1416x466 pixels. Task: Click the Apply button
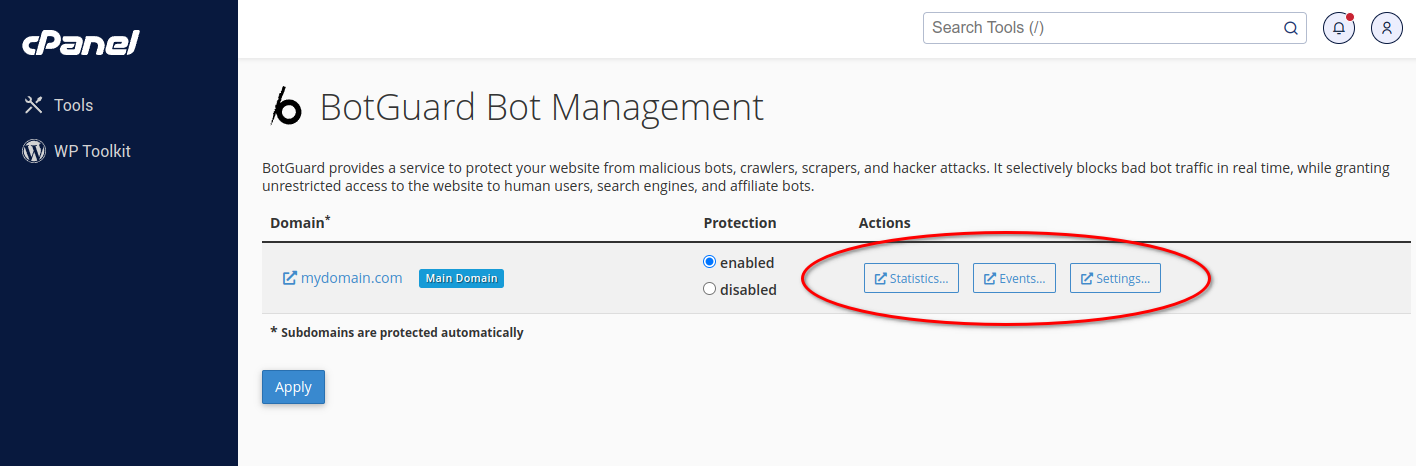pos(293,387)
